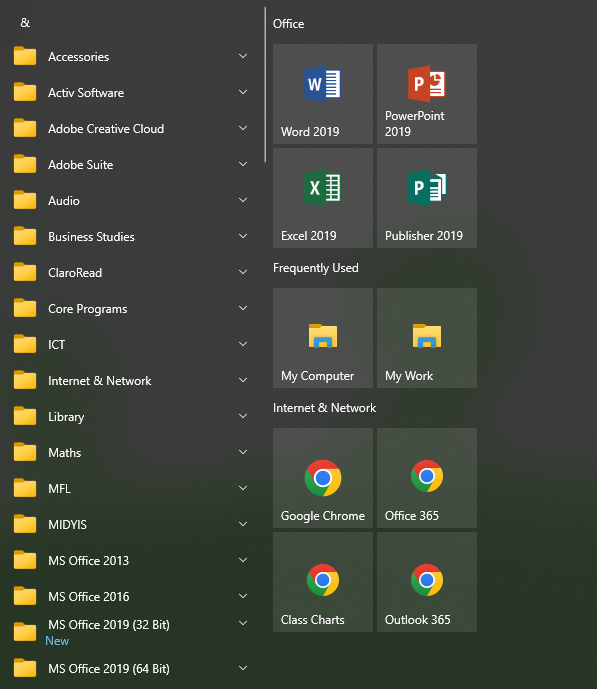The height and width of the screenshot is (689, 597).
Task: Launch Publisher 2019 tile
Action: (427, 198)
